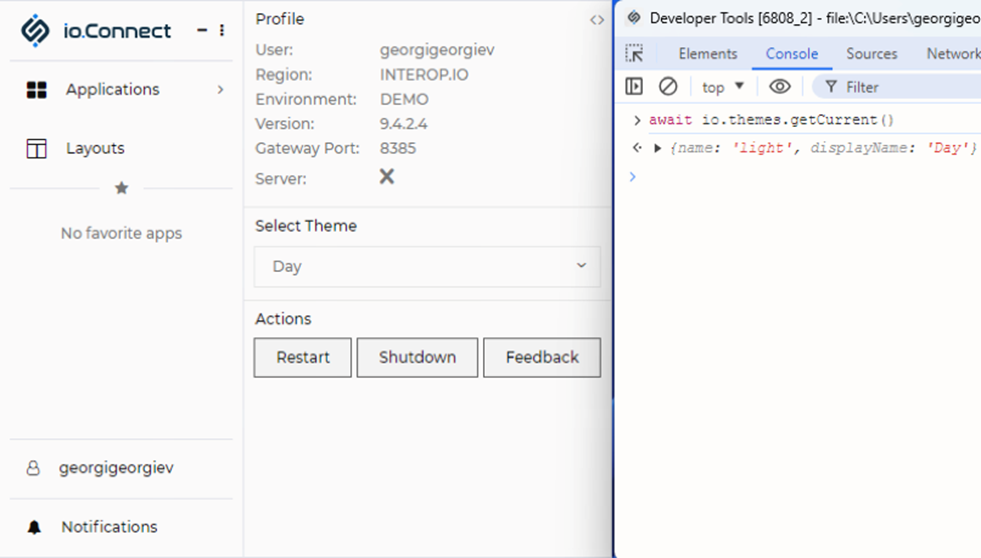Open the Select Theme dropdown

[427, 267]
